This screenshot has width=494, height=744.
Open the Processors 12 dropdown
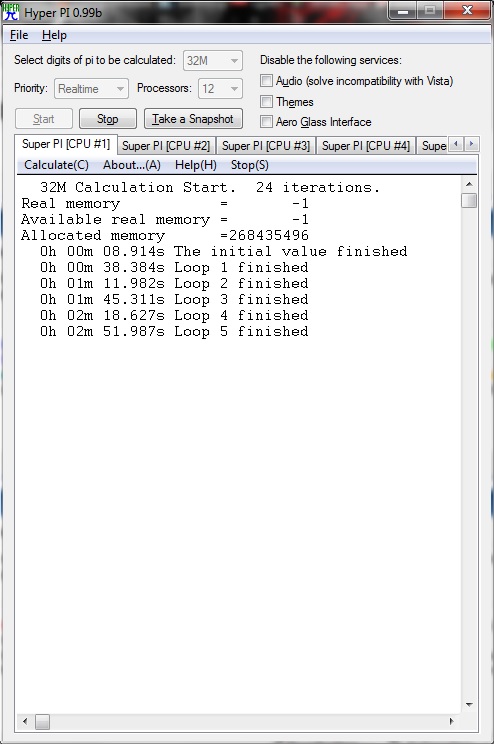click(x=220, y=89)
